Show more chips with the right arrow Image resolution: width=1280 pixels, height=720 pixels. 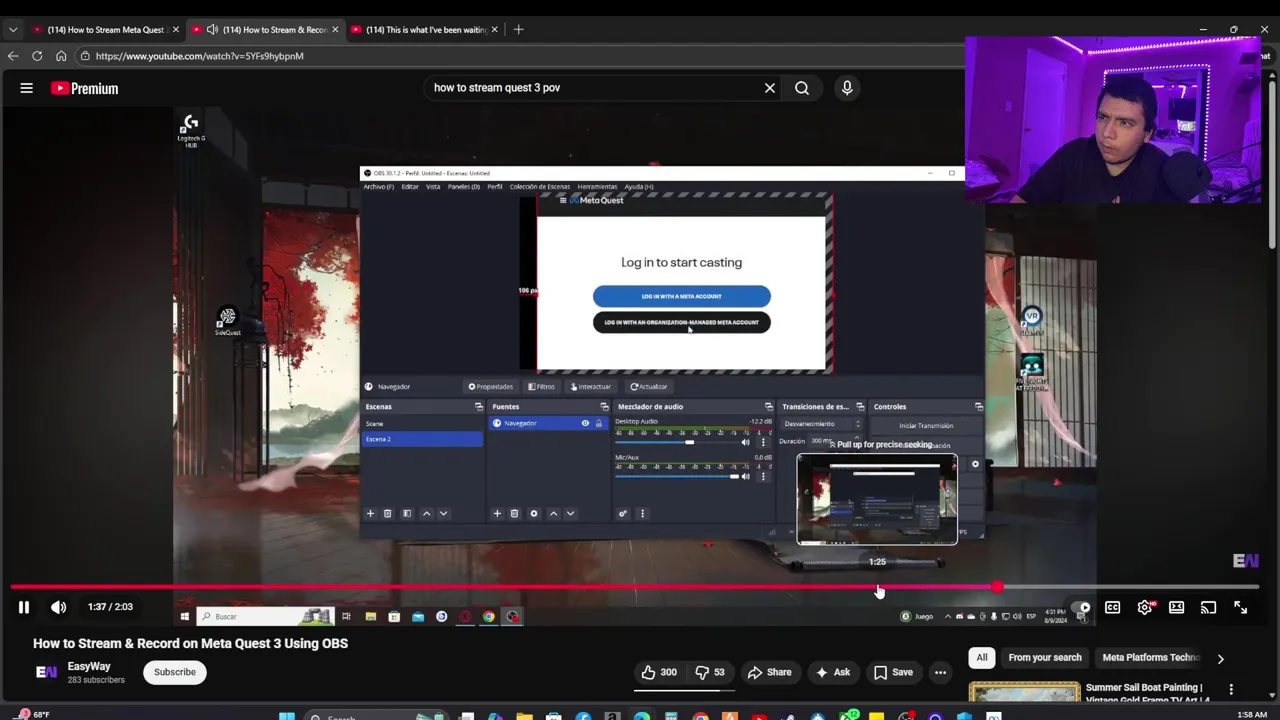pyautogui.click(x=1220, y=658)
